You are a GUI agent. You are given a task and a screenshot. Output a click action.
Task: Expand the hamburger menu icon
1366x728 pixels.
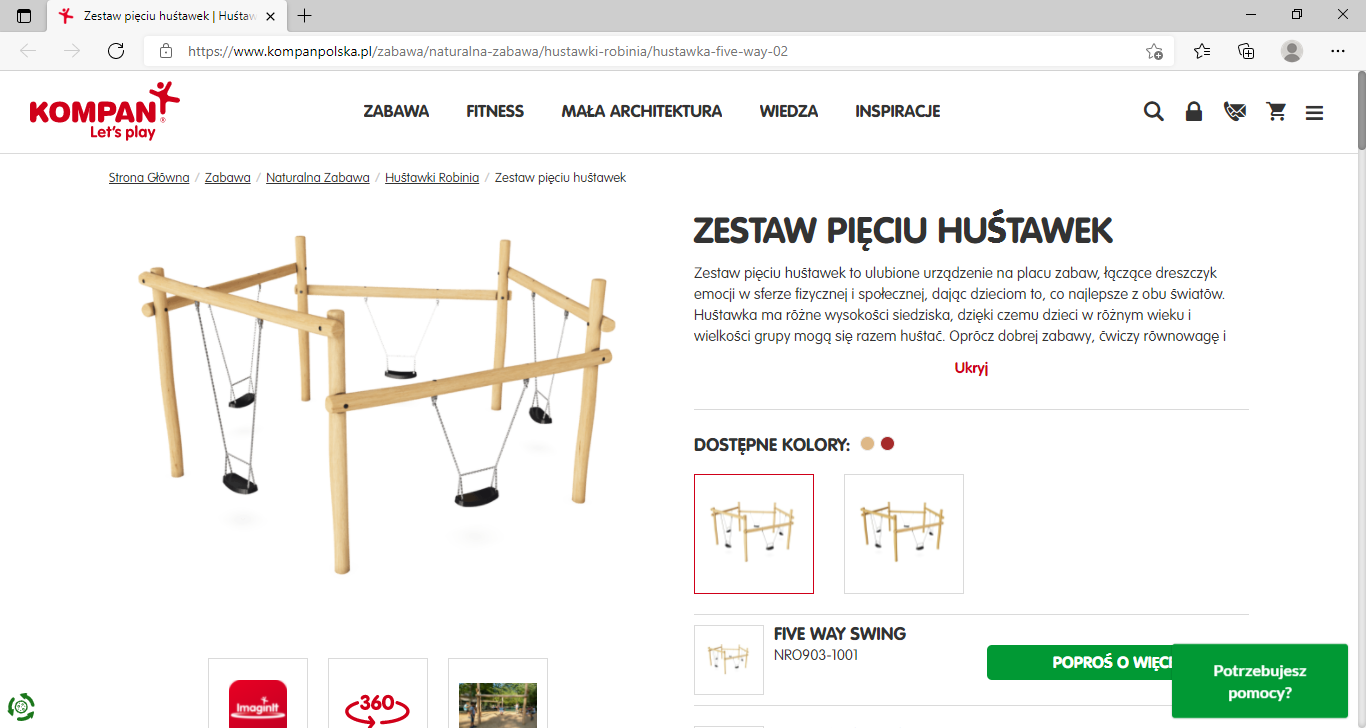point(1314,113)
